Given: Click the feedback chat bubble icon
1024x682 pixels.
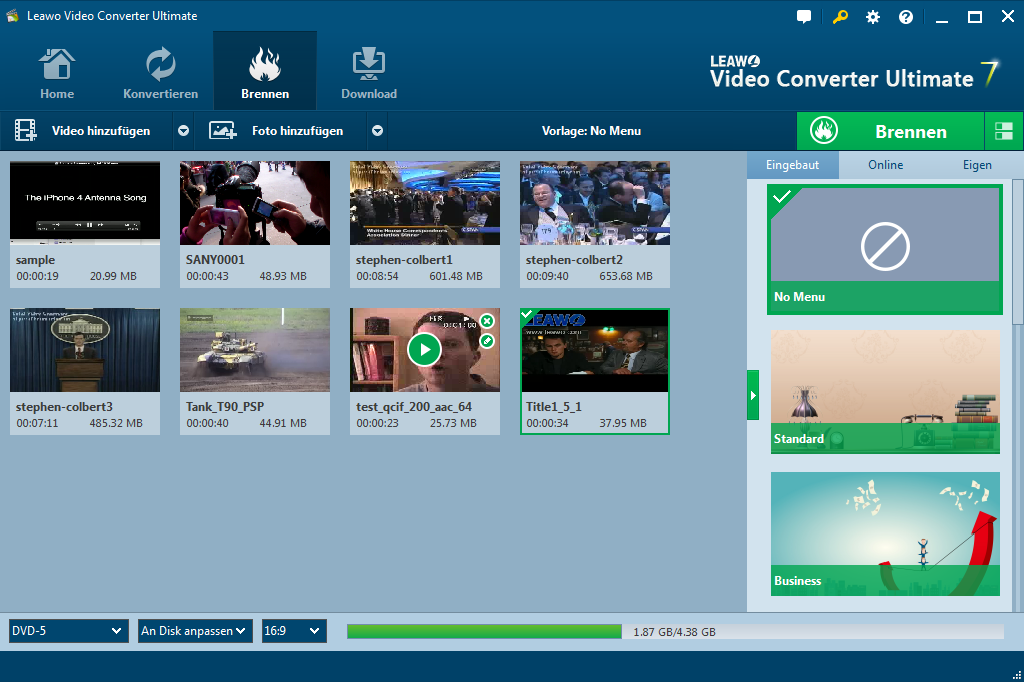Looking at the screenshot, I should click(804, 17).
